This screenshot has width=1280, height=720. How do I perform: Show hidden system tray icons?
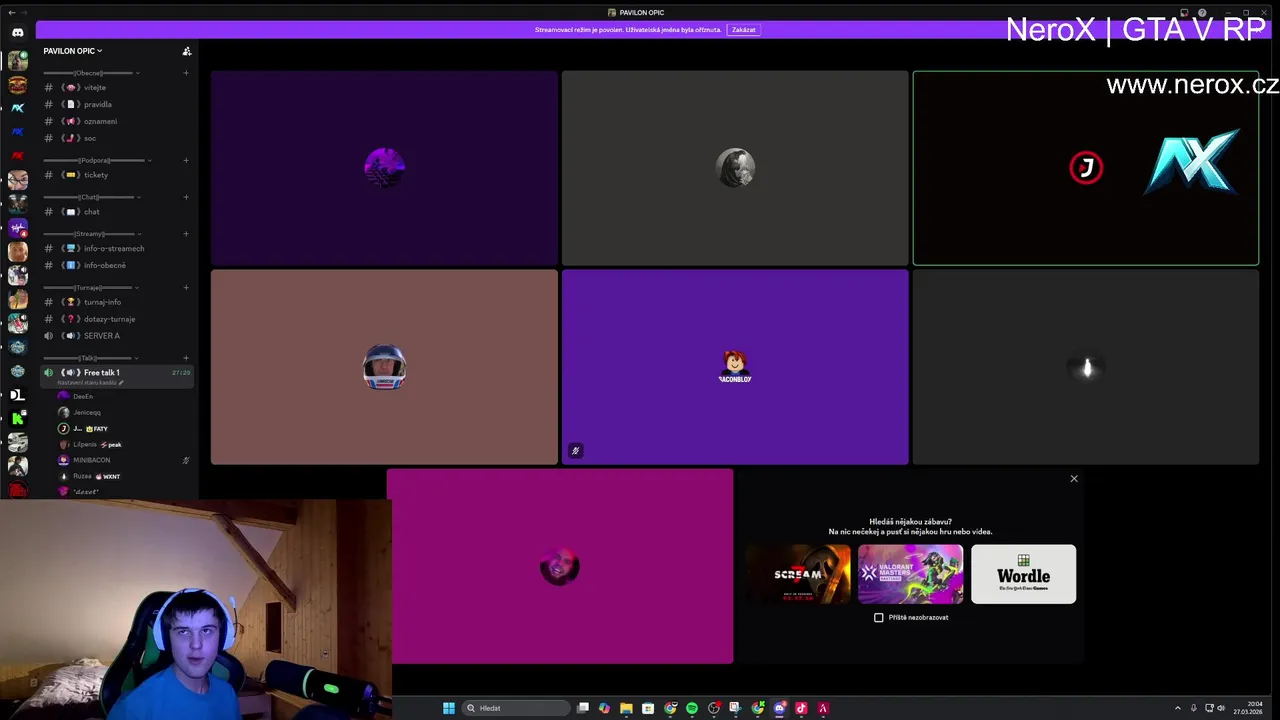pos(1178,708)
